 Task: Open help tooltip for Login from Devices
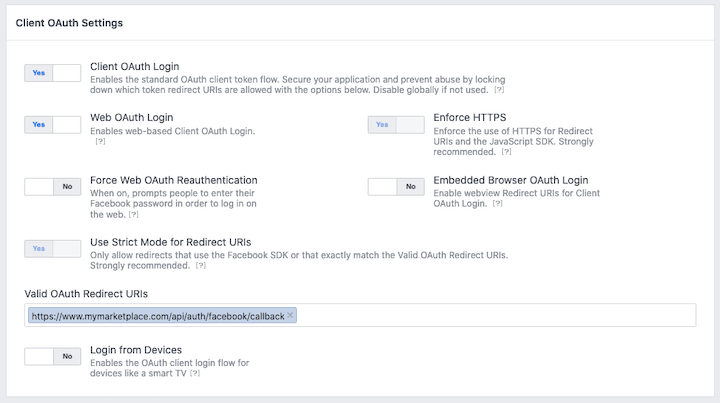point(195,372)
